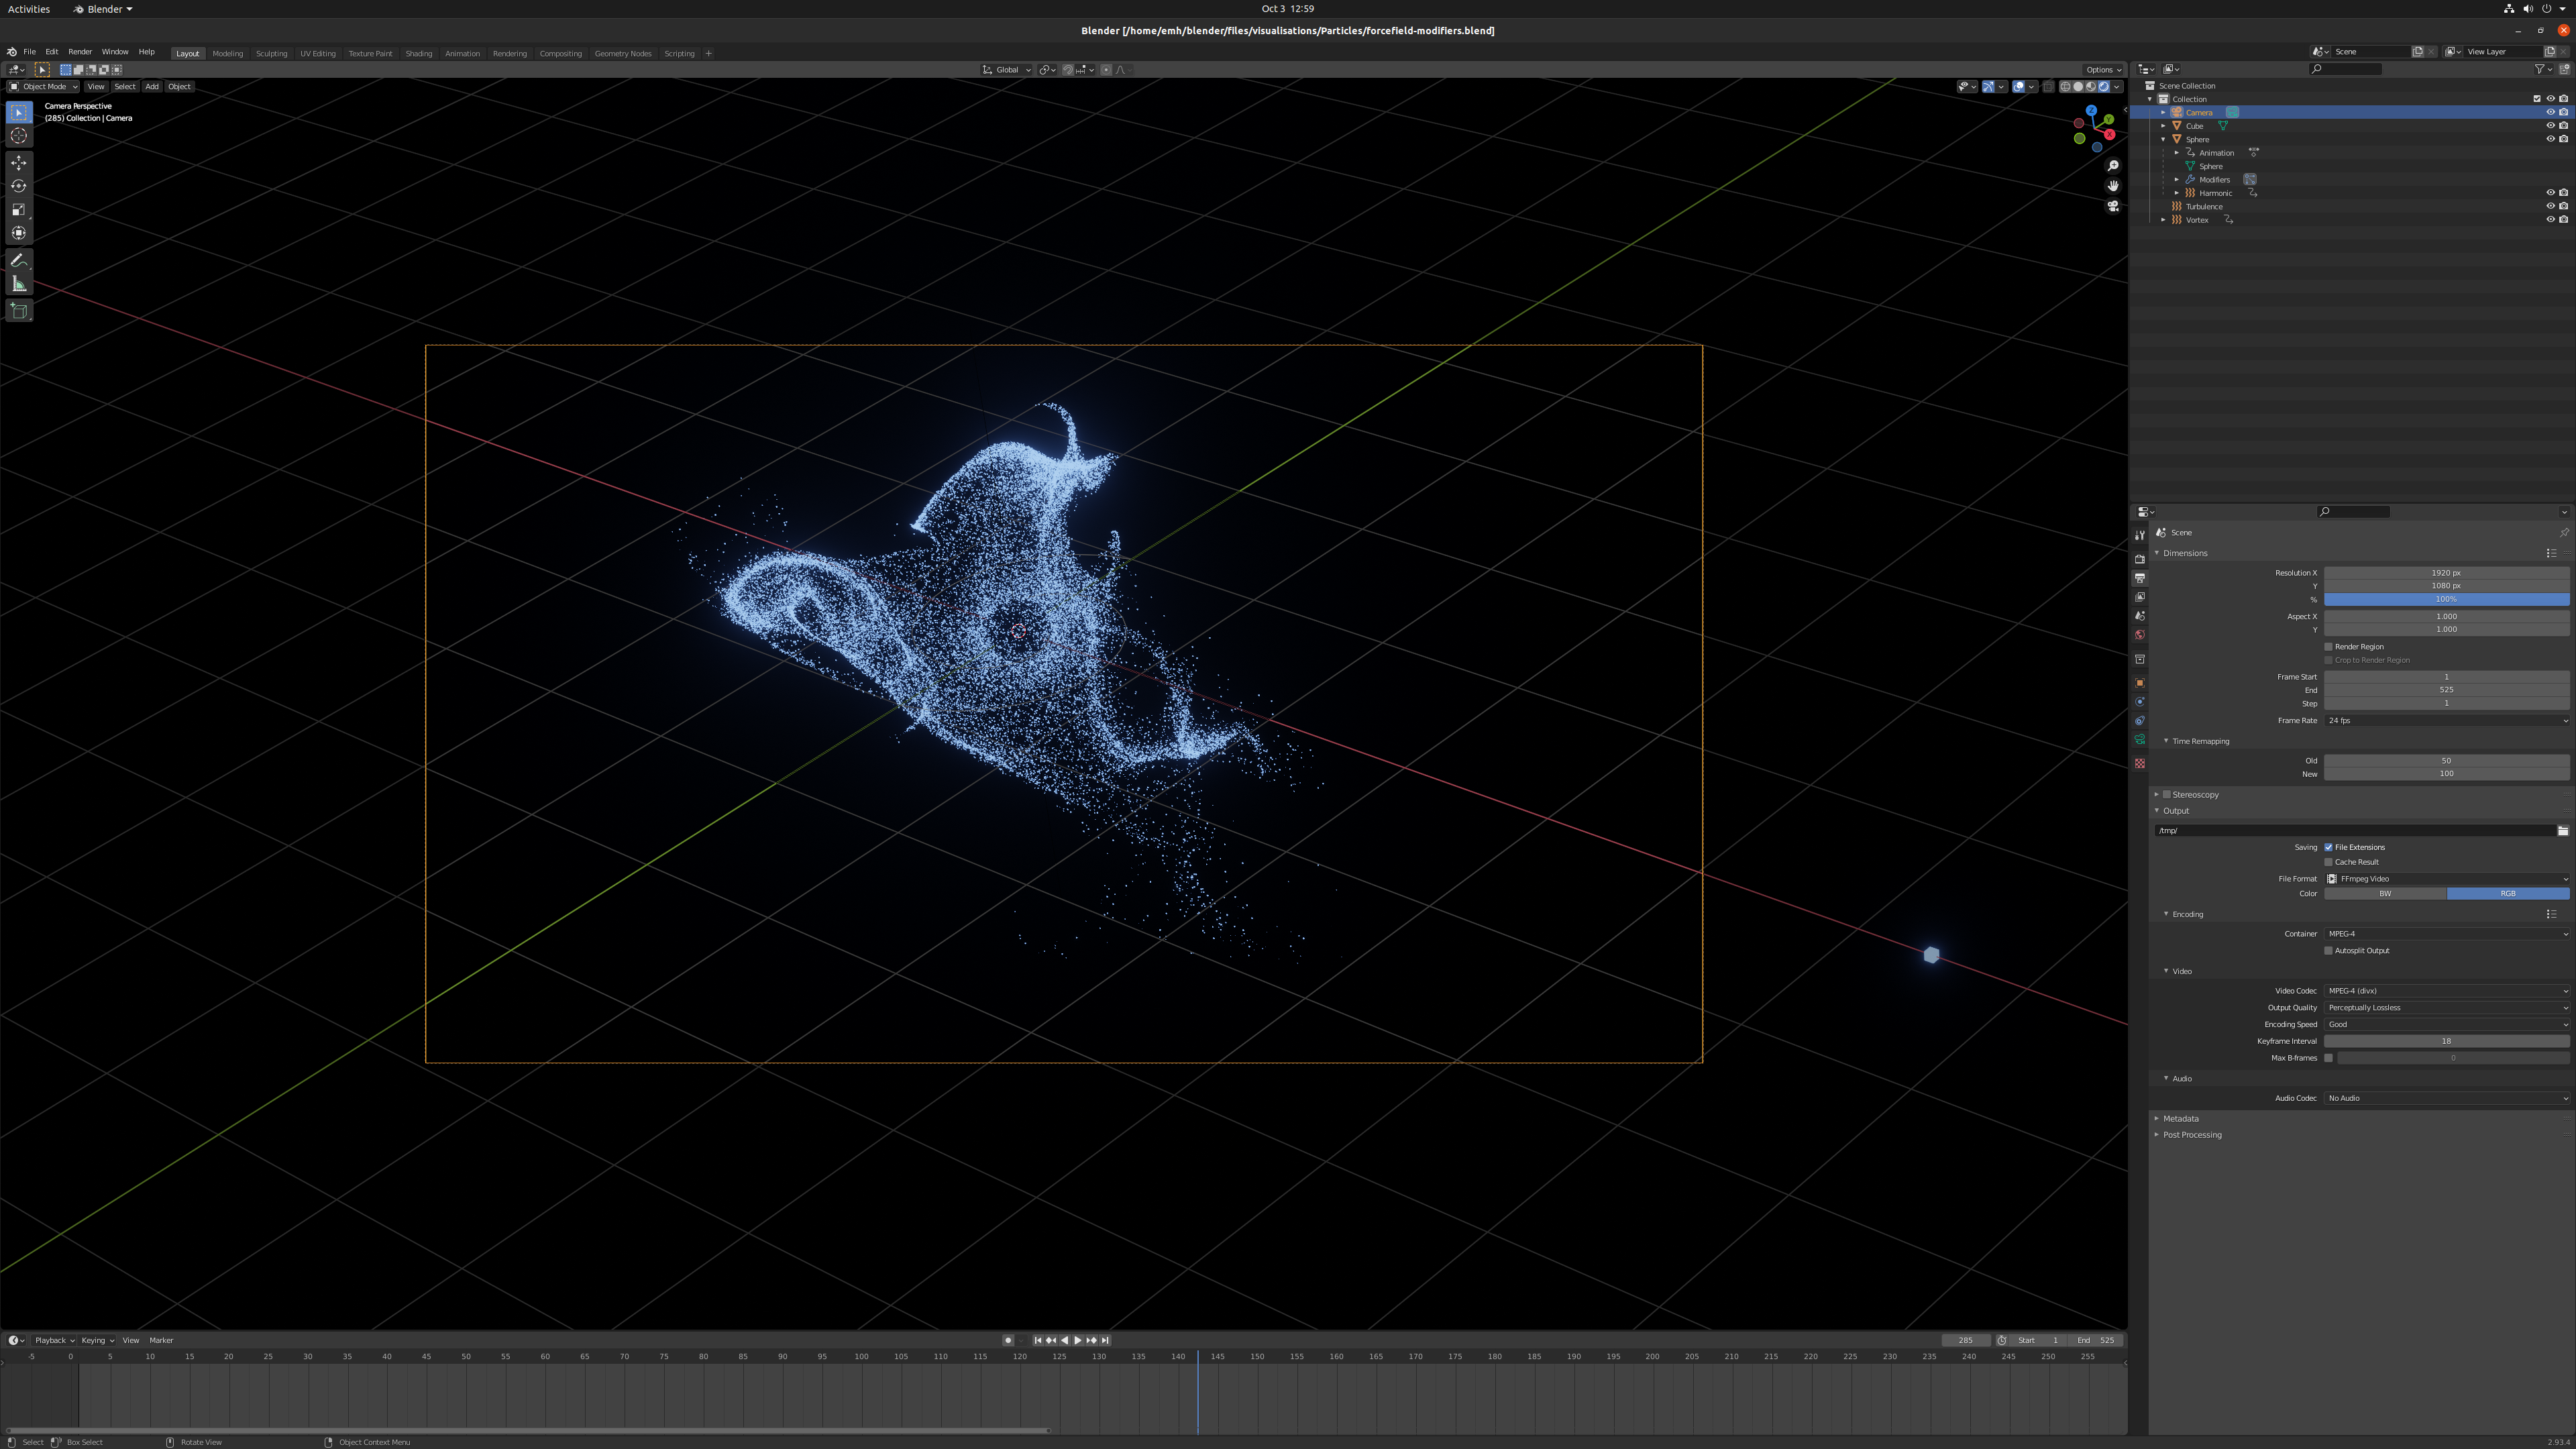Open the Physics properties tab
Image resolution: width=2576 pixels, height=1449 pixels.
click(2140, 702)
